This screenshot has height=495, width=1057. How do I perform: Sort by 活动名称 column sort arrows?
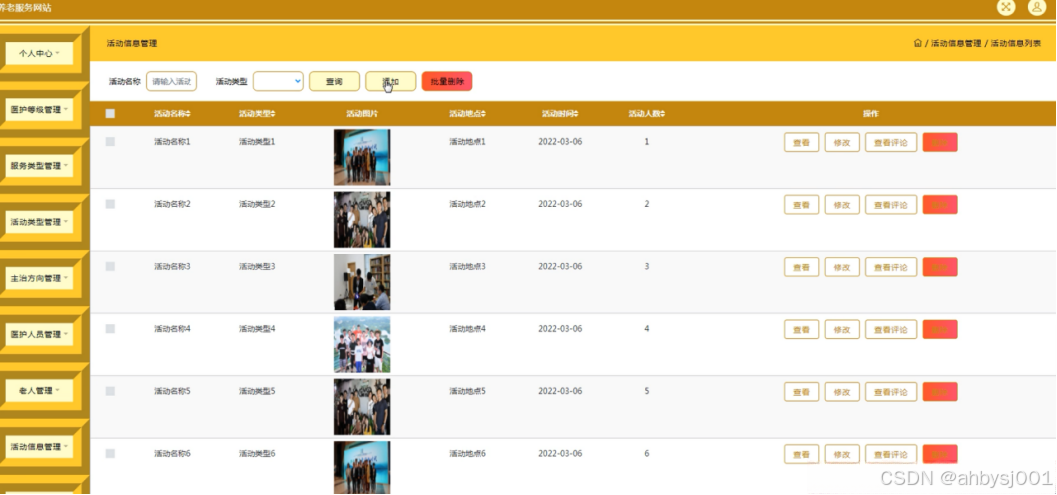(x=189, y=113)
